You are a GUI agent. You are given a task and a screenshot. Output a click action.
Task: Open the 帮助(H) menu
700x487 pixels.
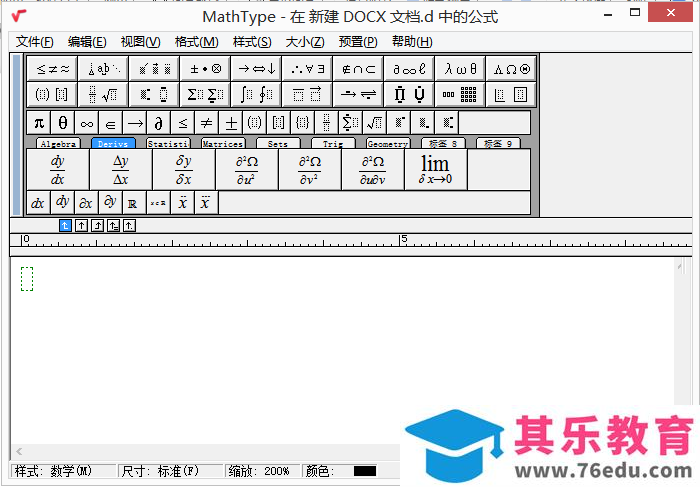pyautogui.click(x=412, y=42)
